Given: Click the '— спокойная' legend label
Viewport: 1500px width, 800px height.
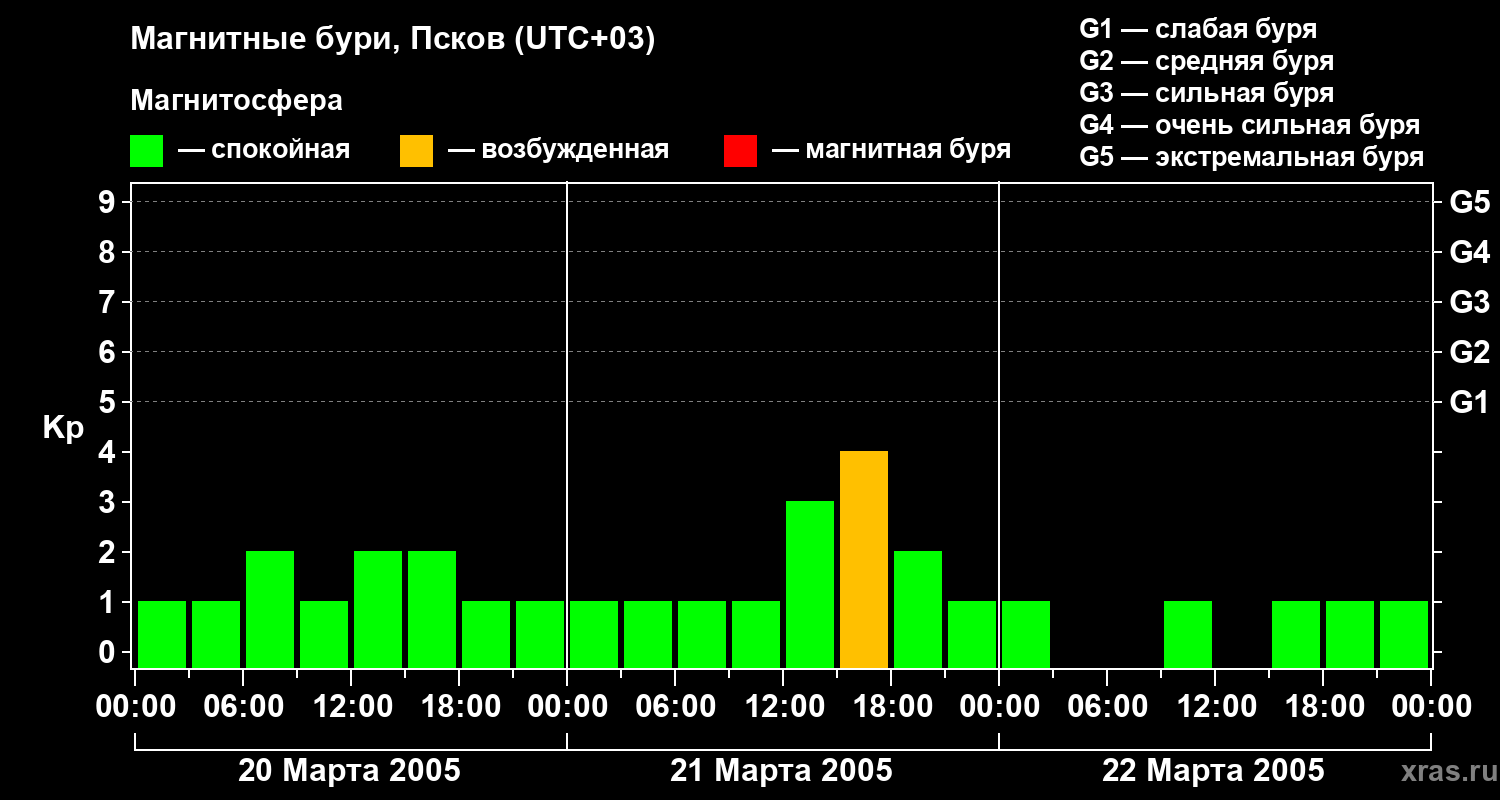Looking at the screenshot, I should (x=264, y=150).
